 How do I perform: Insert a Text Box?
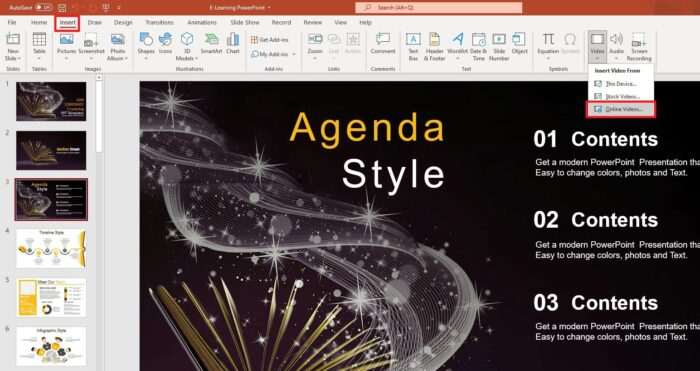click(413, 46)
